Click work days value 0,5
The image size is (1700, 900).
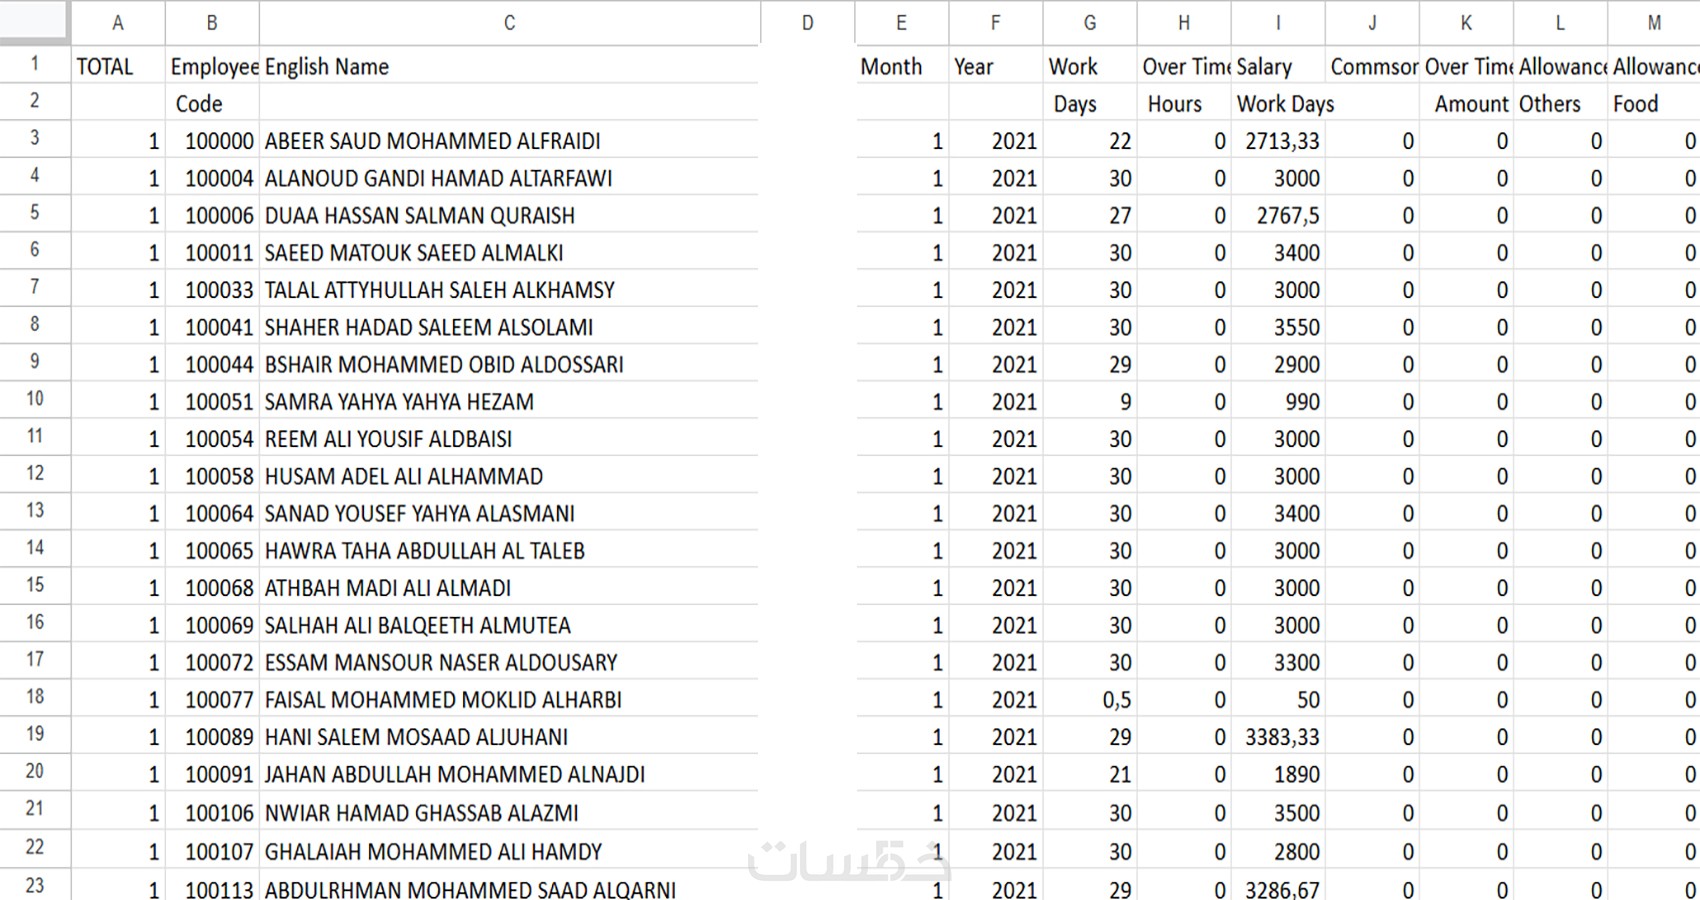point(1116,700)
